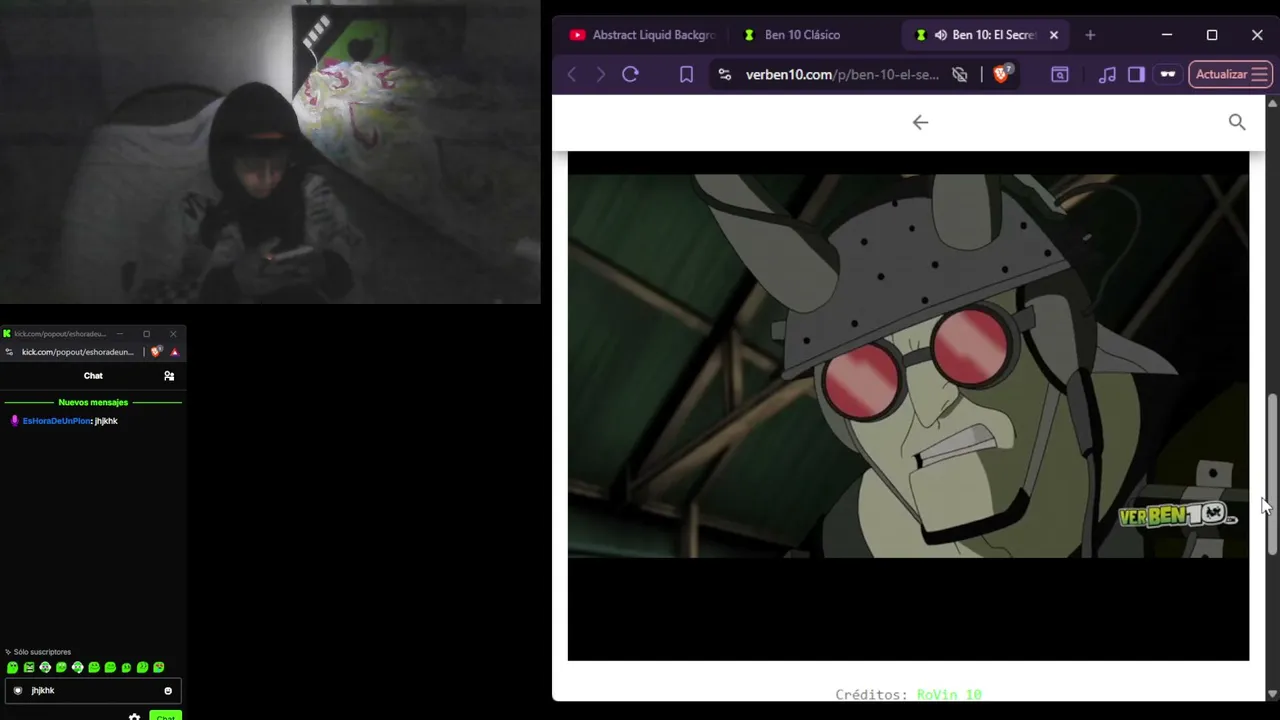Click the EsHoraDeUnPlon username in chat
The width and height of the screenshot is (1280, 720).
click(x=57, y=421)
